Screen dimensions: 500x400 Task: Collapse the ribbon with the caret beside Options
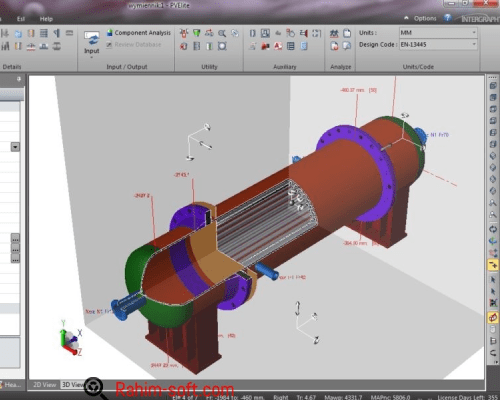[x=406, y=18]
